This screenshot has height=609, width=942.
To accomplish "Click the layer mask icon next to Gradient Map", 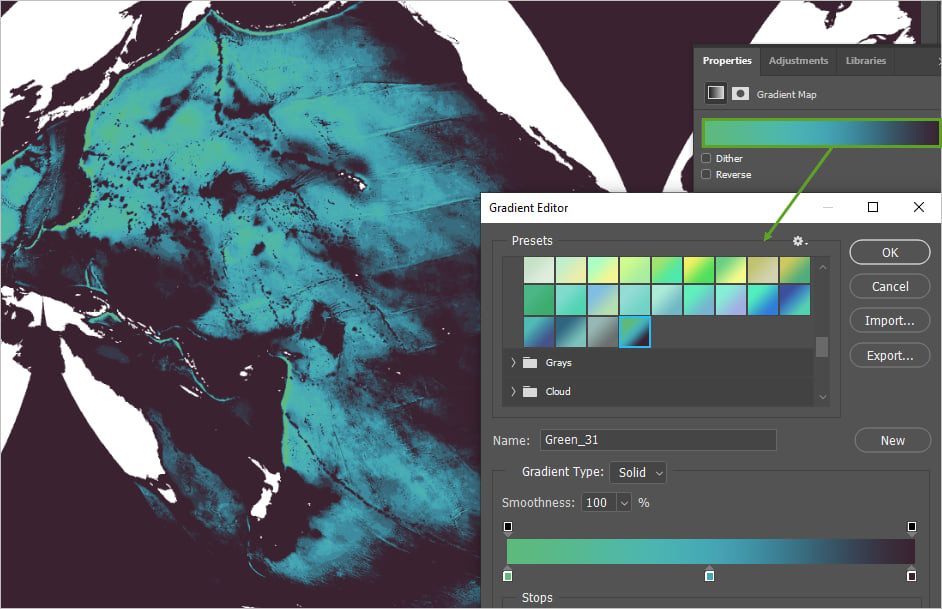I will pyautogui.click(x=739, y=92).
